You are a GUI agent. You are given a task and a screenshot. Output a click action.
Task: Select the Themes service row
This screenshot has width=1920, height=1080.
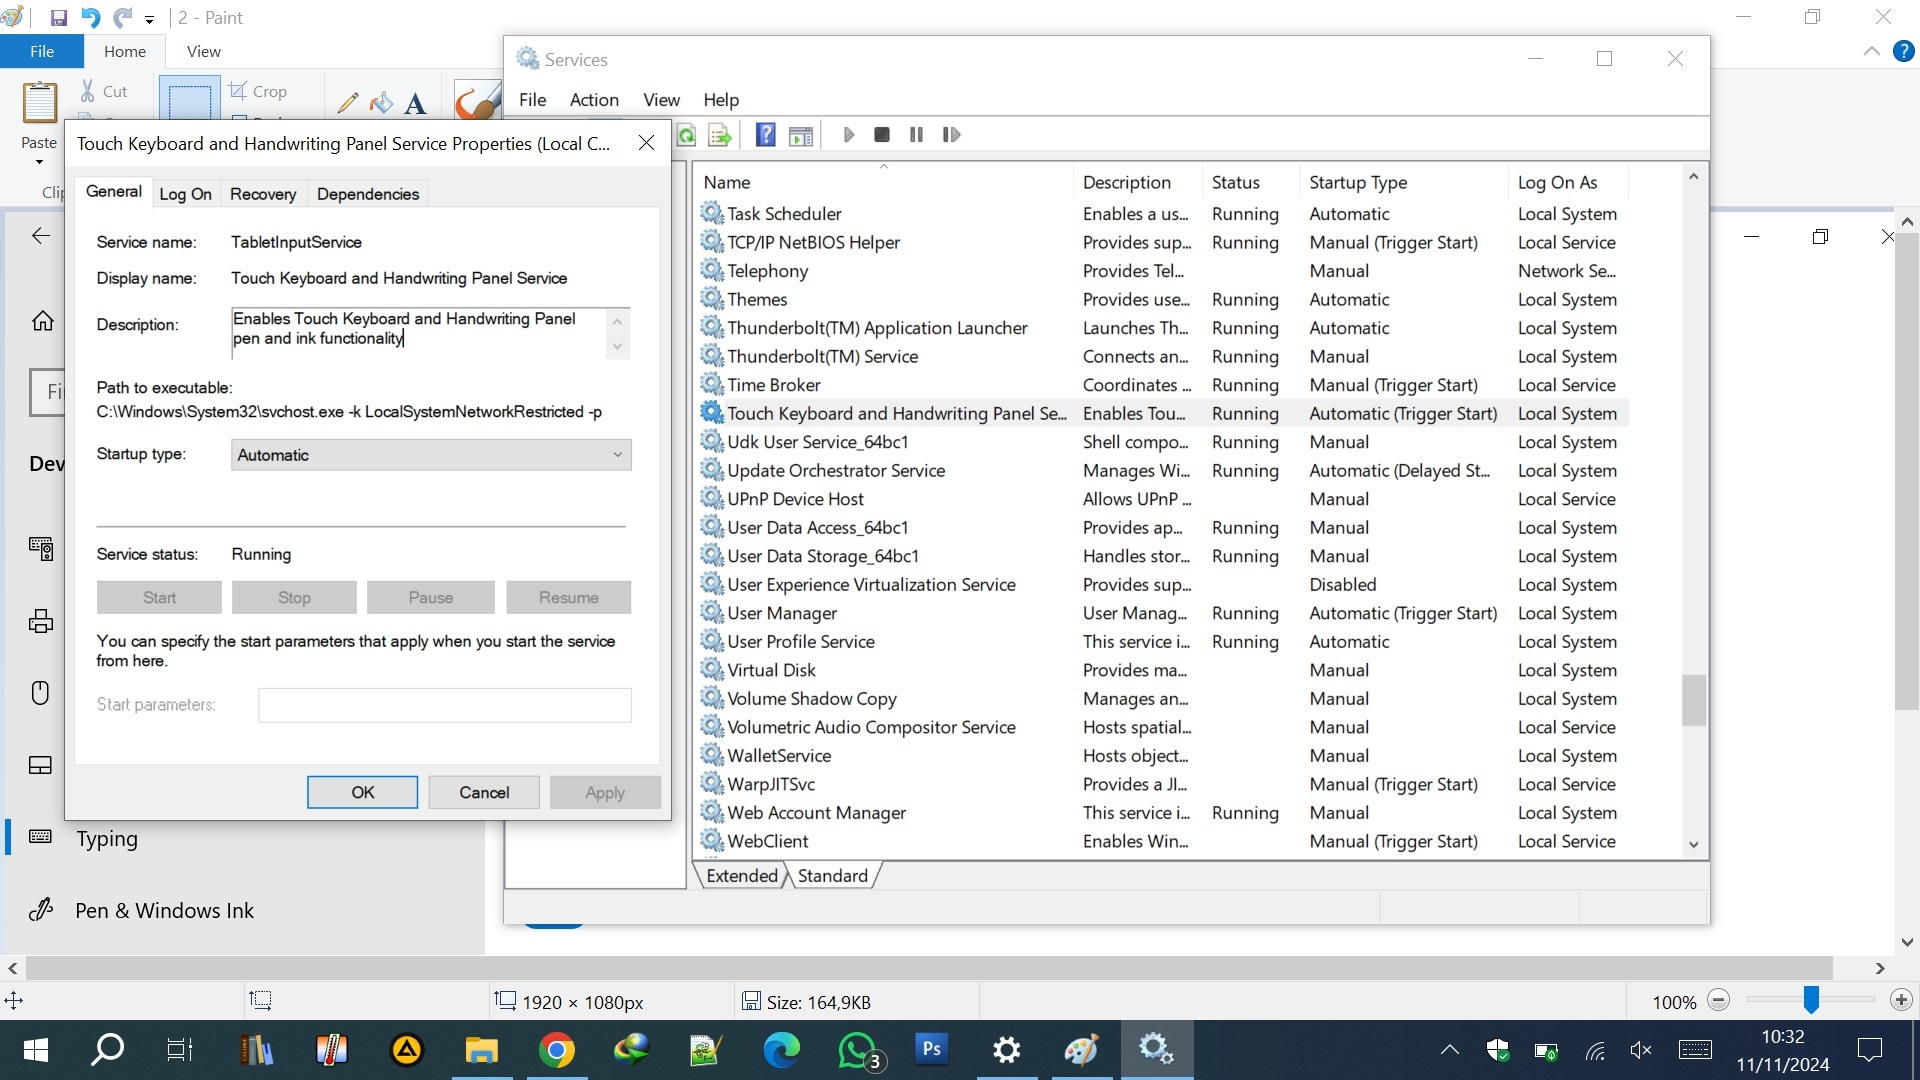click(757, 300)
